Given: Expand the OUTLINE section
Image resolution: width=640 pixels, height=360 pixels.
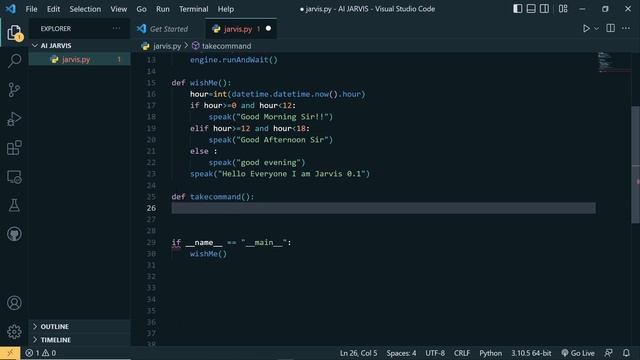Looking at the screenshot, I should (80, 327).
